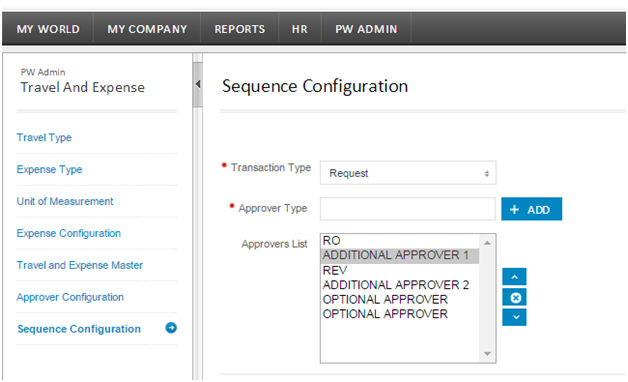Click the up arrow of approvers list scrollbar

[x=487, y=243]
